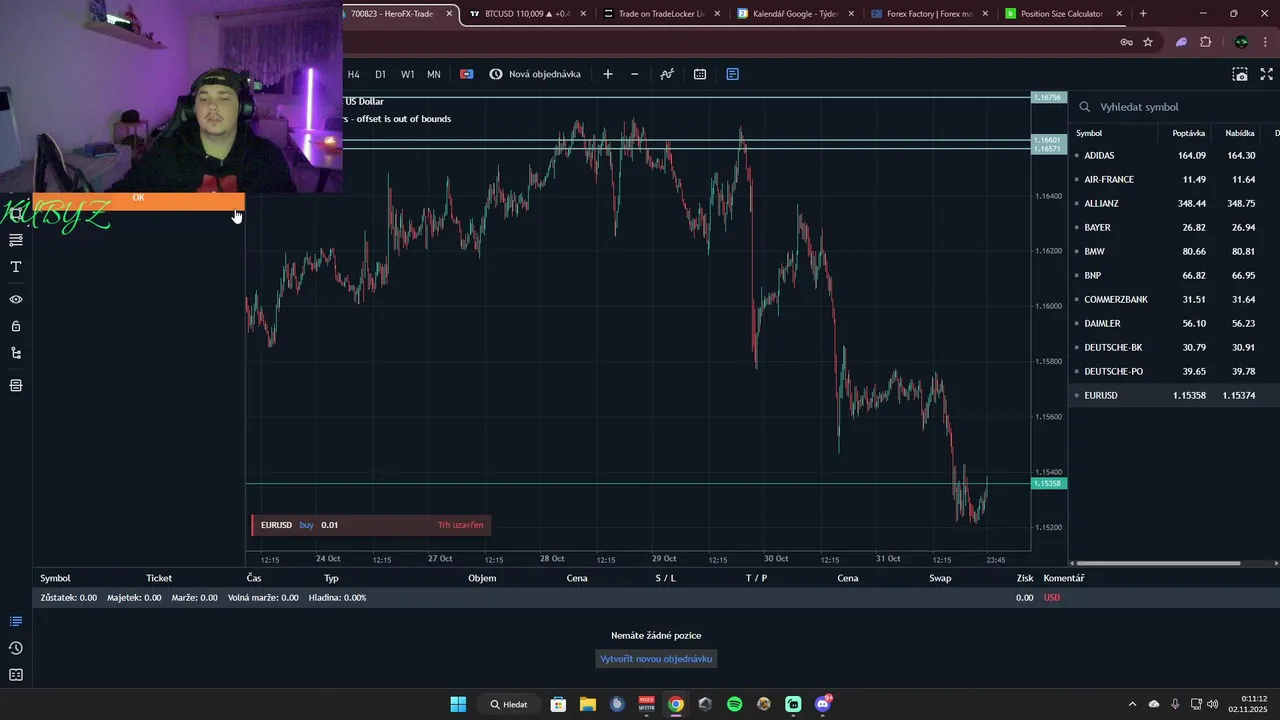
Task: Zoom out chart with minus icon
Action: click(634, 74)
